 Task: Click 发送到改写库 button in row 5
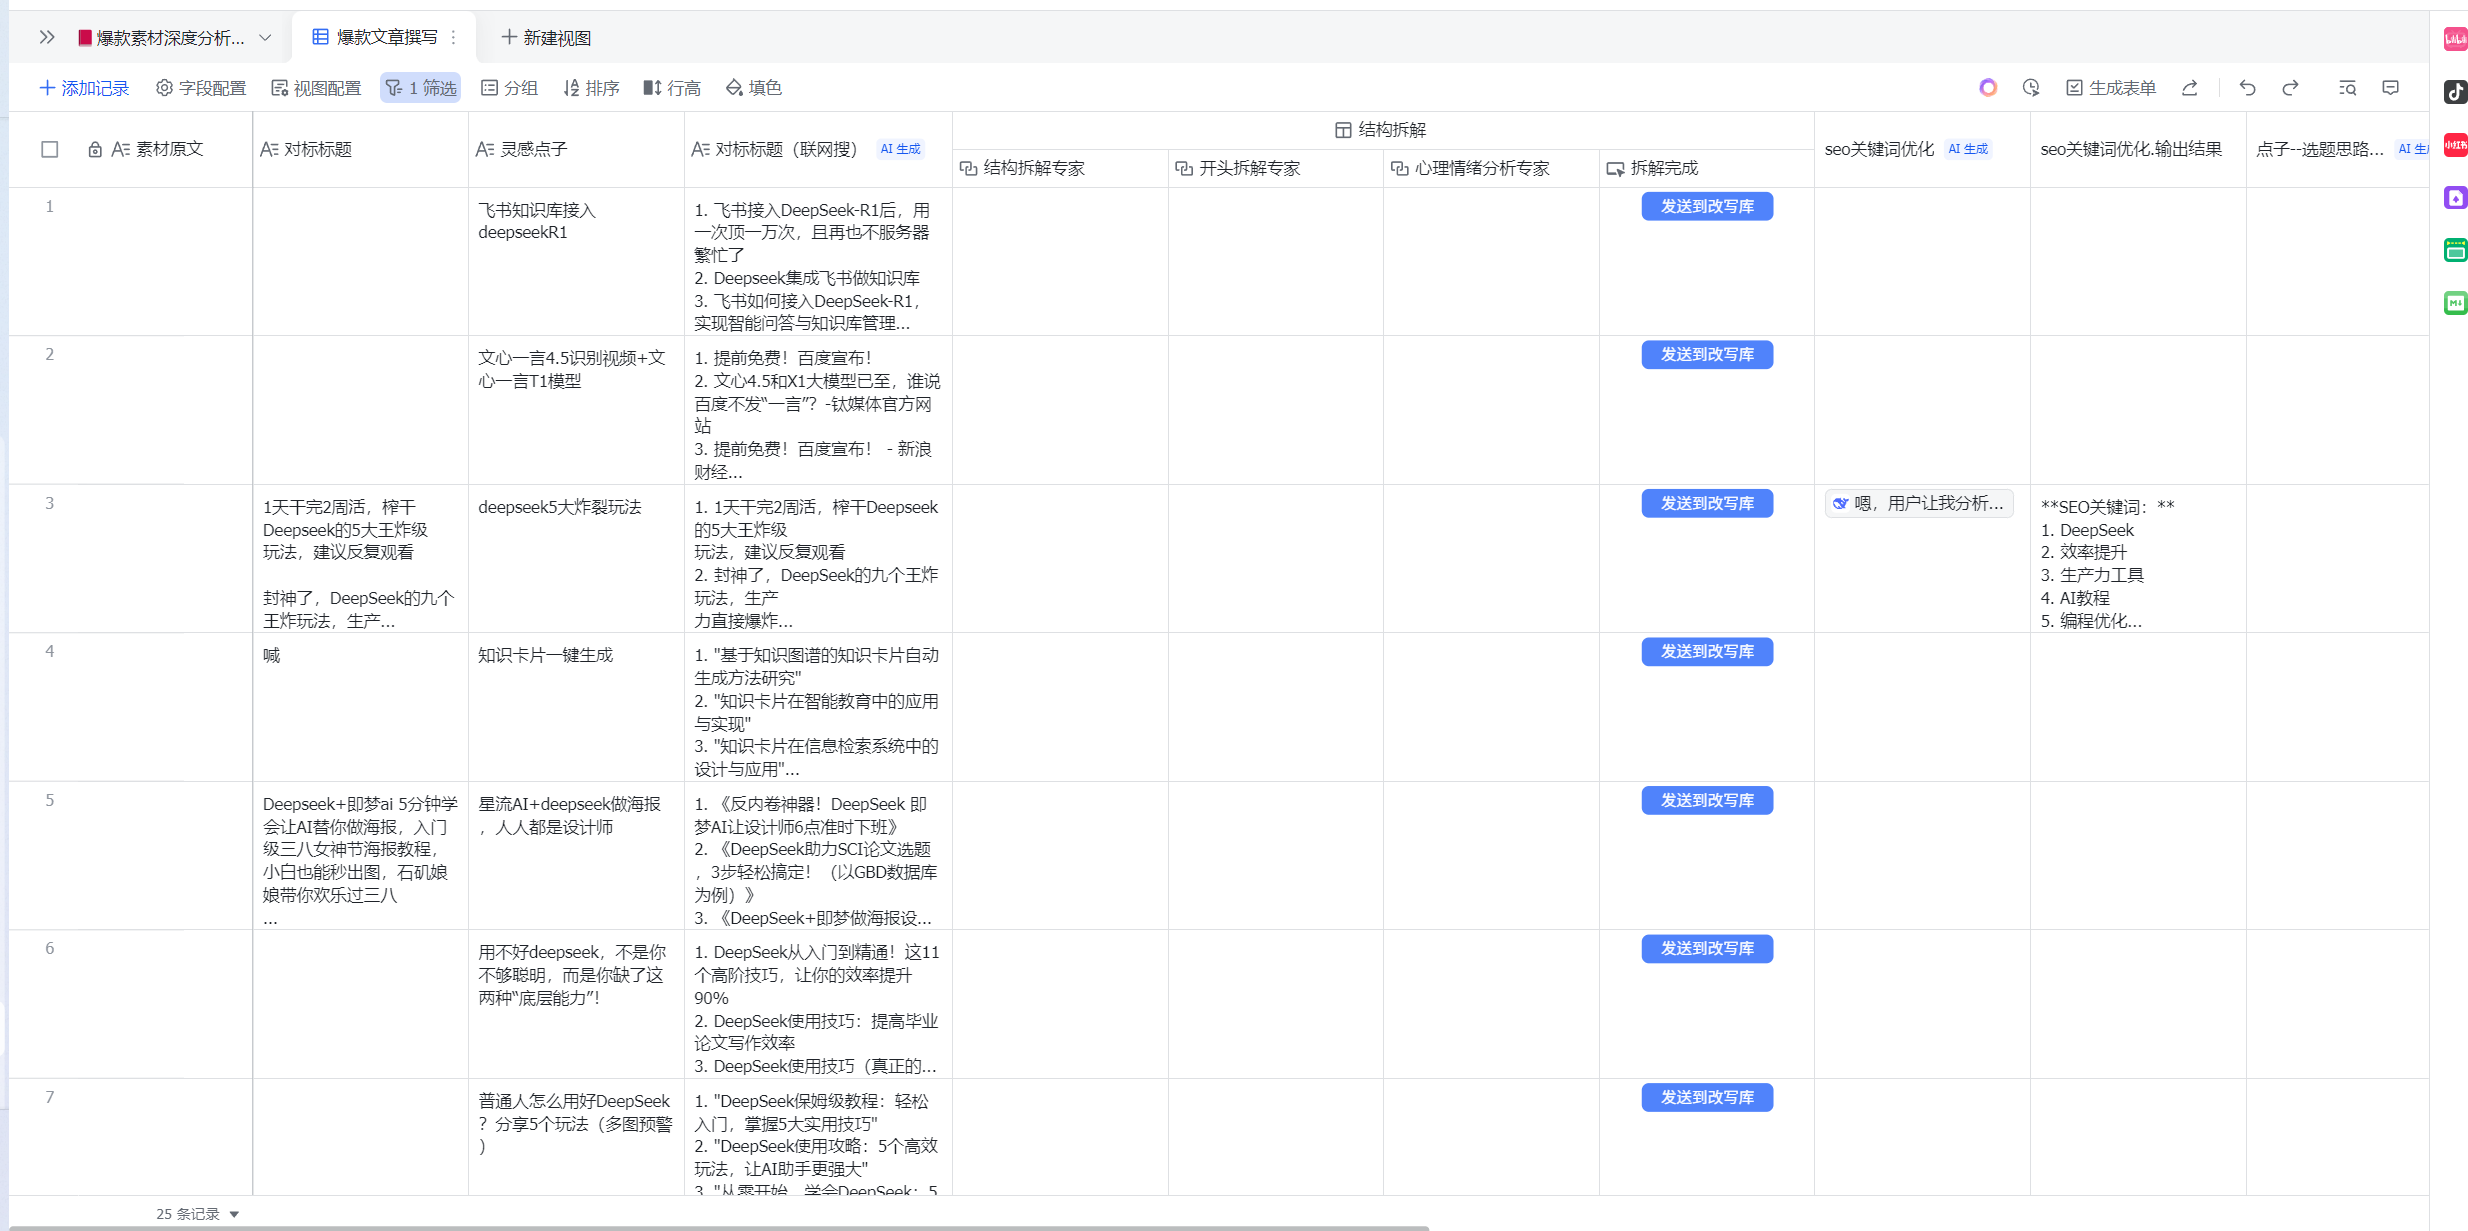(1707, 800)
